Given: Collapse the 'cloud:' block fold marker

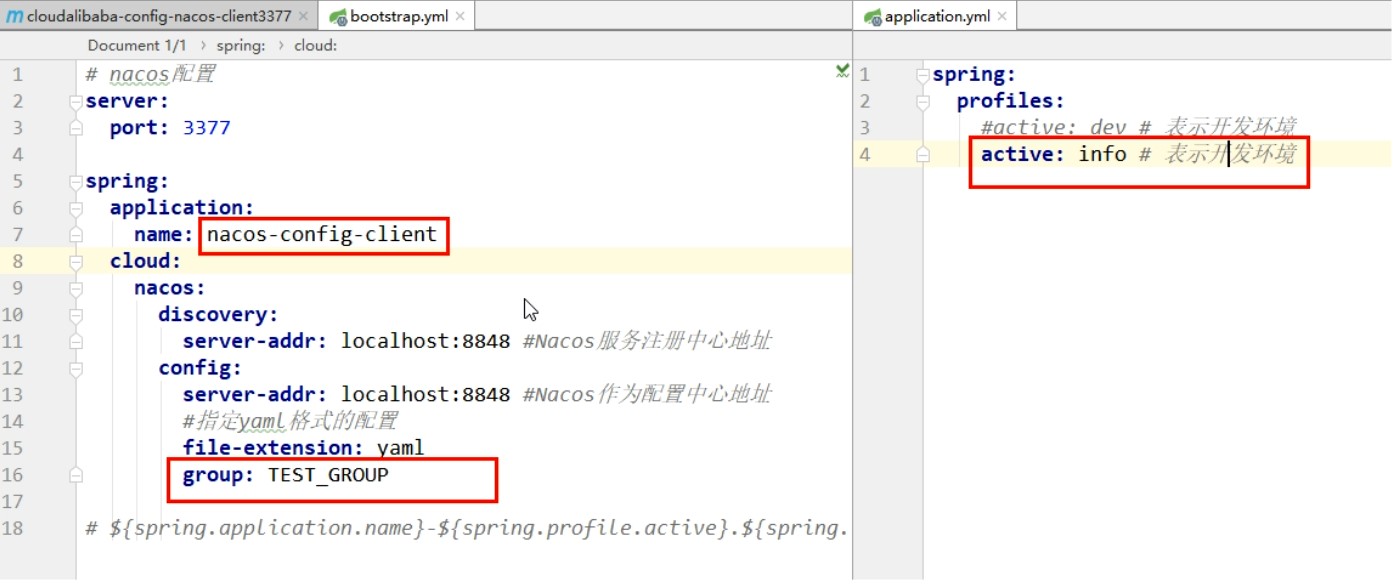Looking at the screenshot, I should click(76, 261).
